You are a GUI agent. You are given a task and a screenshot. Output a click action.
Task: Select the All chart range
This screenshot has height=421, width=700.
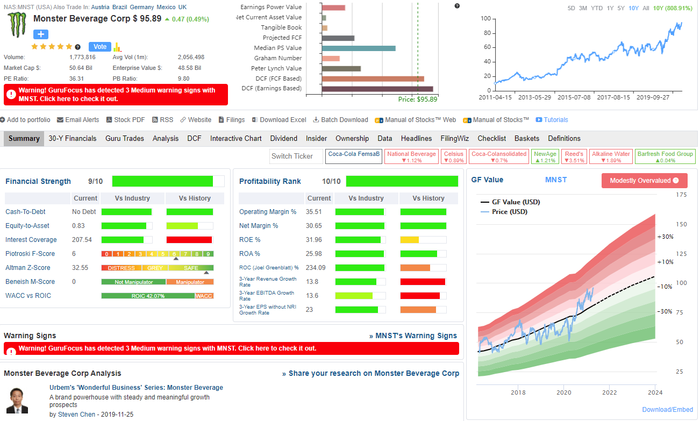[x=646, y=8]
